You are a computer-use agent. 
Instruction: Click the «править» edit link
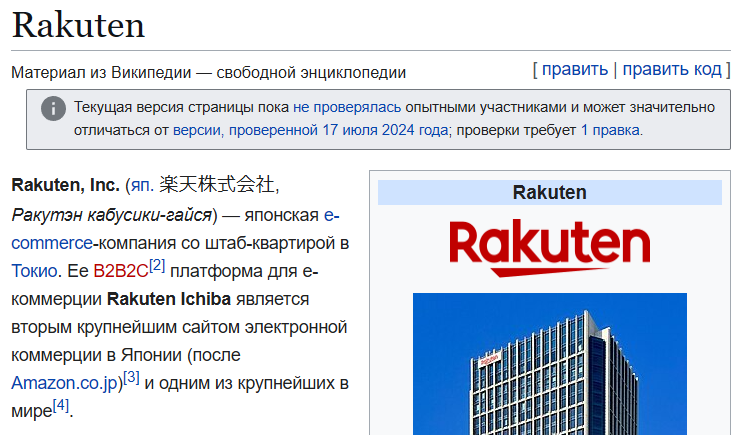coord(575,69)
